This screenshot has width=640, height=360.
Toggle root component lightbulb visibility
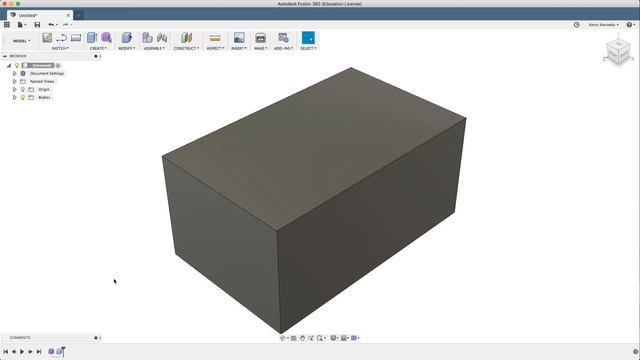click(x=17, y=65)
